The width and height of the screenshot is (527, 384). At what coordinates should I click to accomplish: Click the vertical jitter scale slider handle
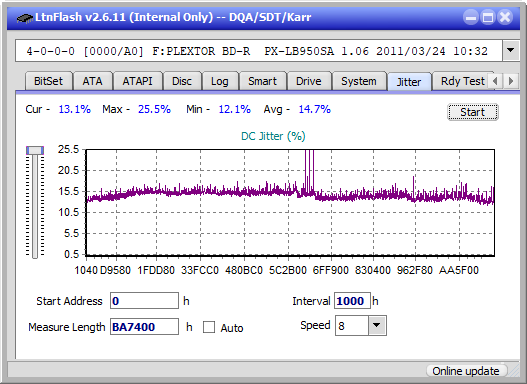pos(35,150)
